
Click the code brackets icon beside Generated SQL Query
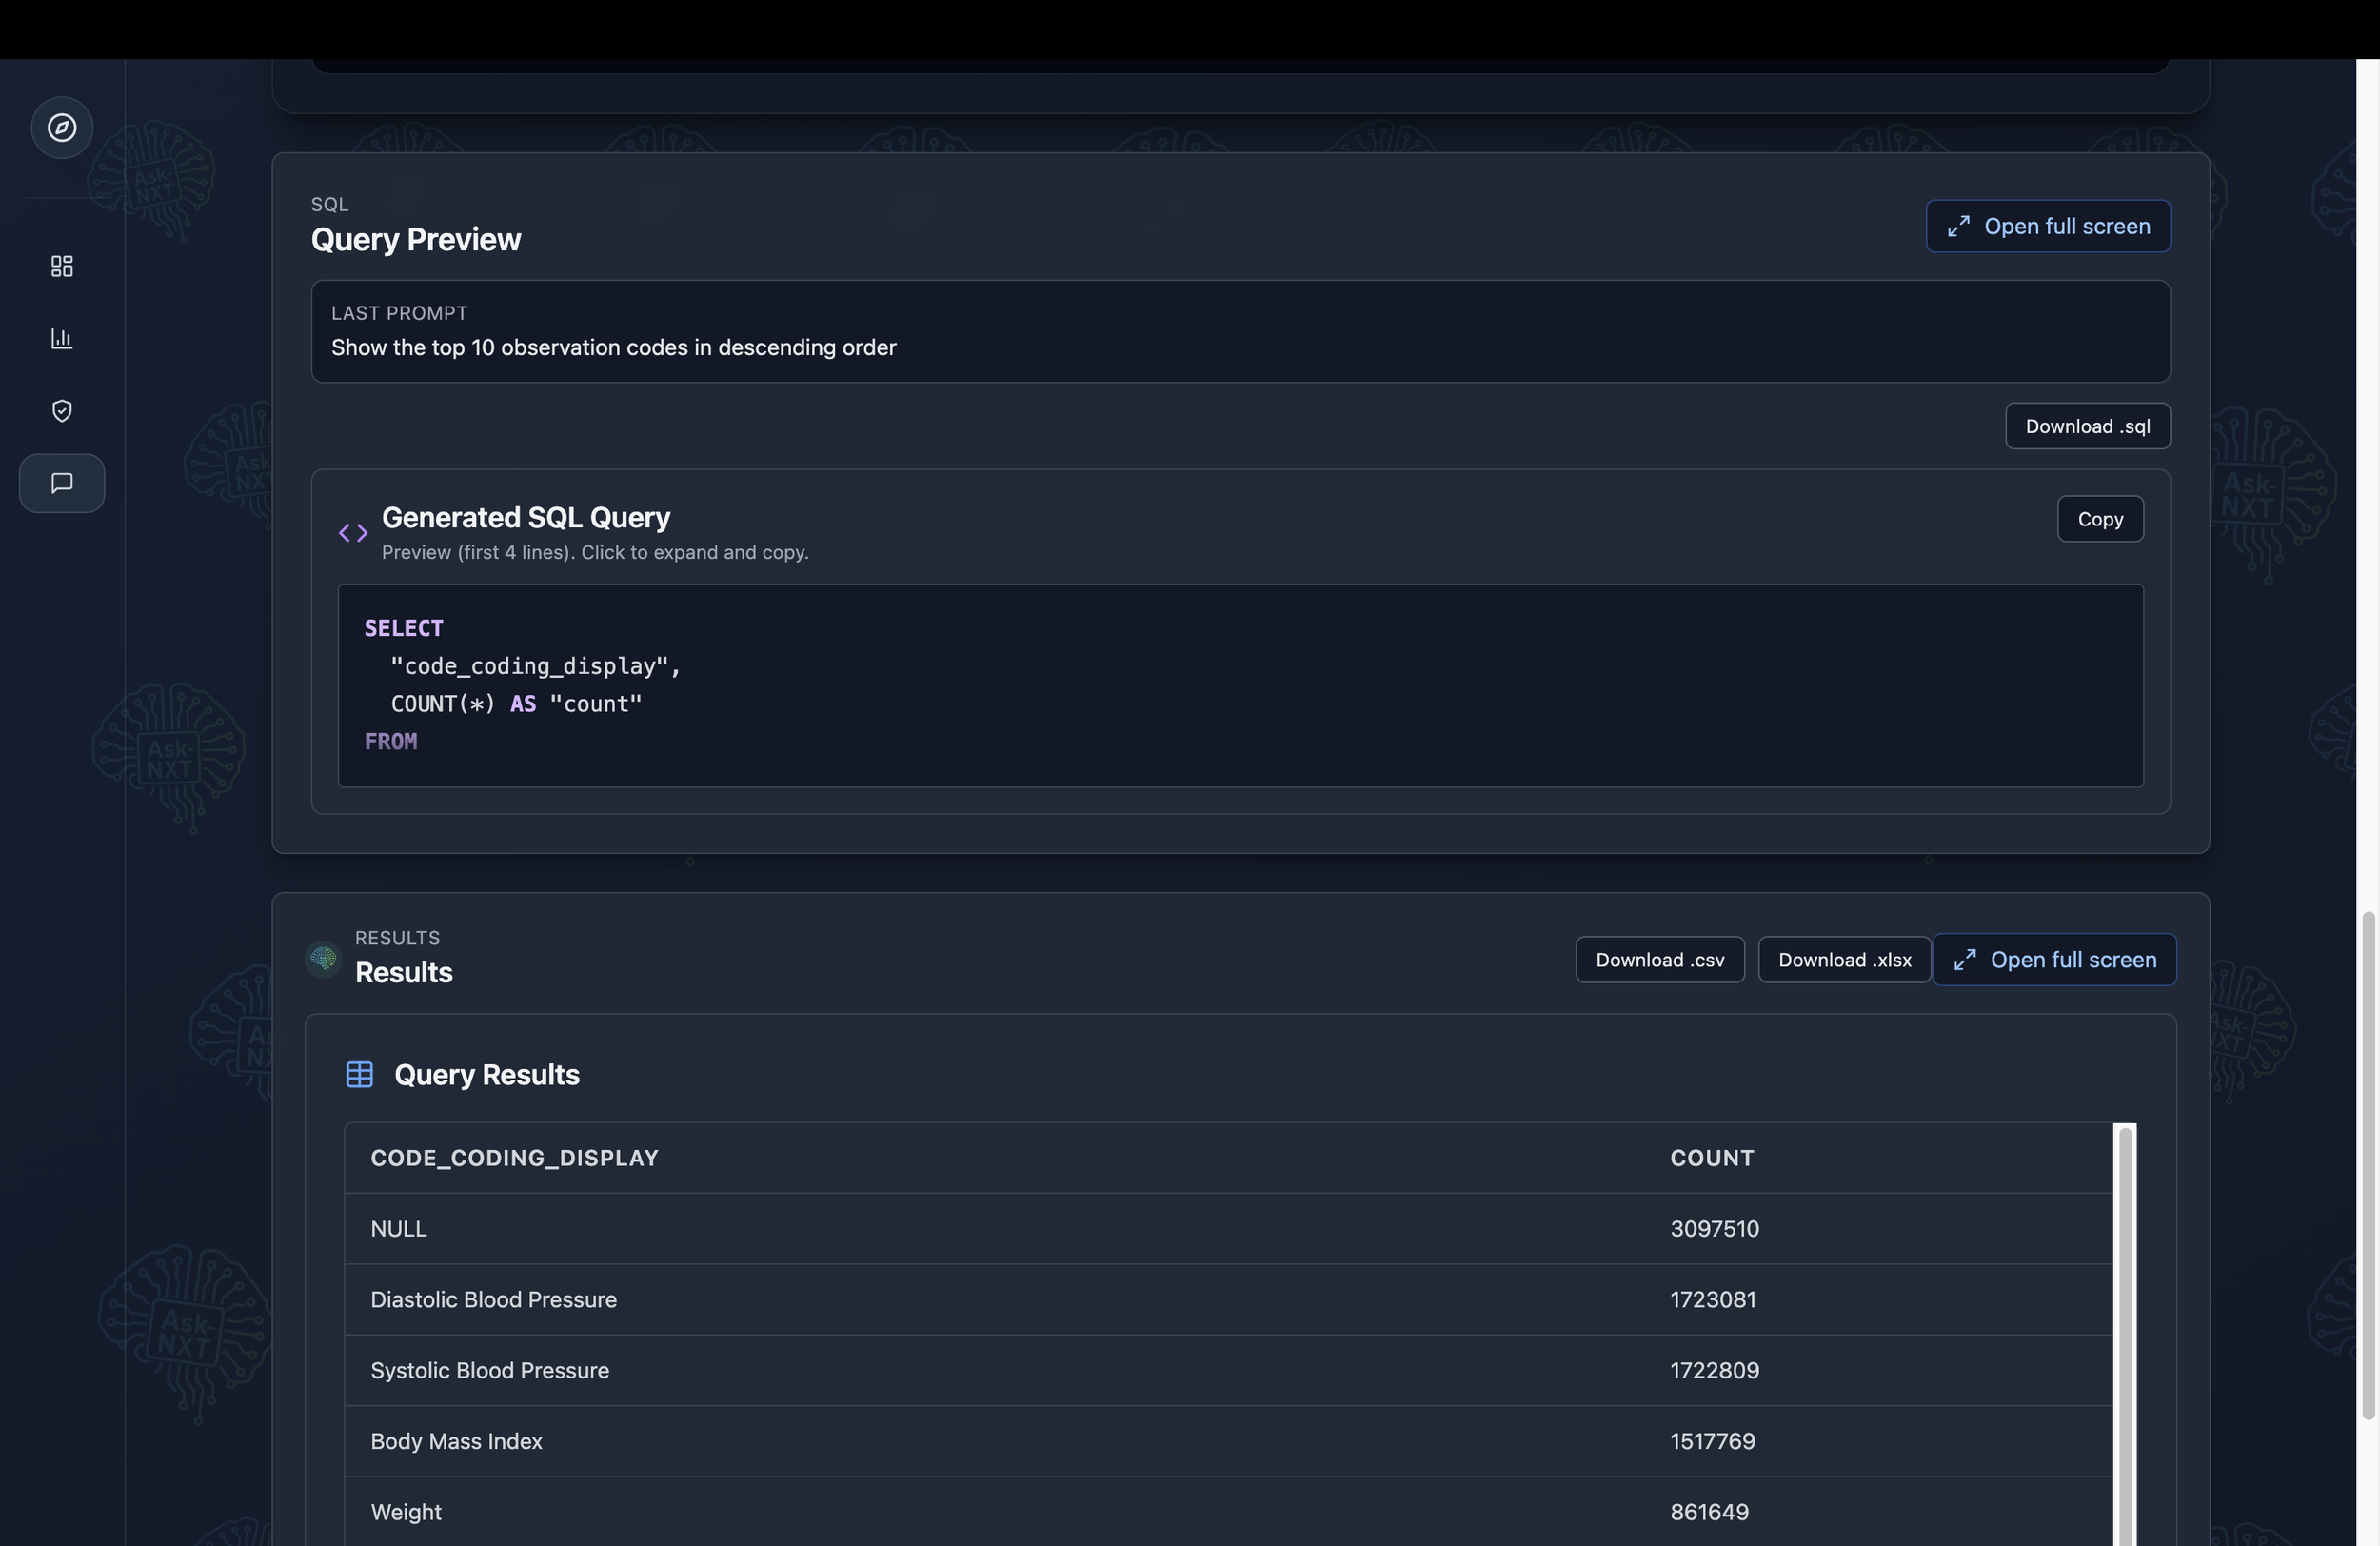(x=353, y=533)
